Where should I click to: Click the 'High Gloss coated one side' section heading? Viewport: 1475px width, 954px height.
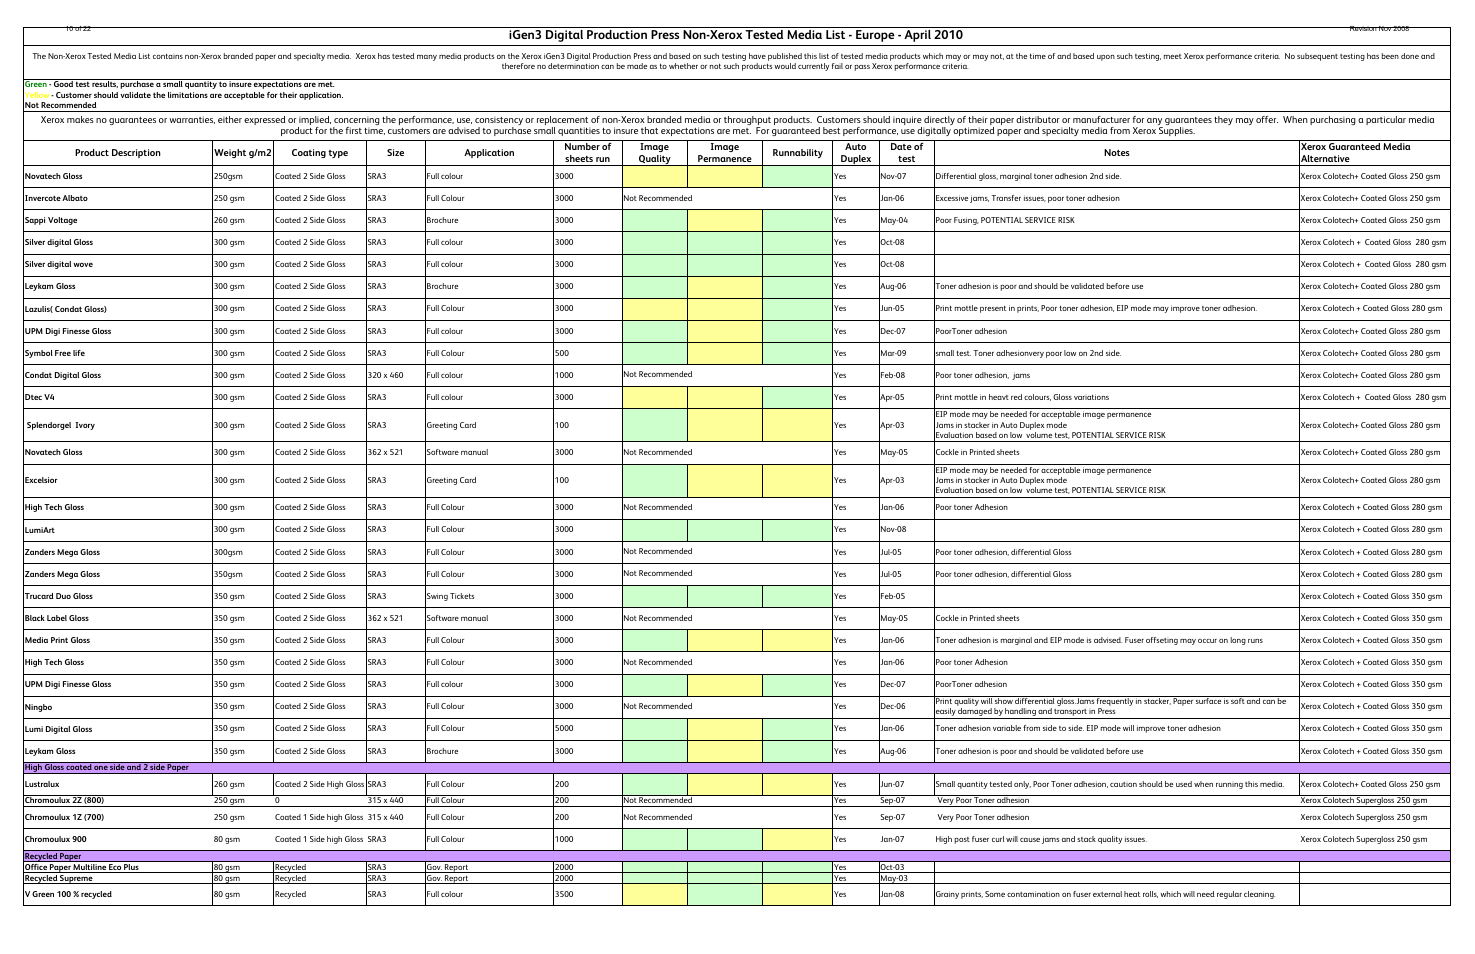(x=106, y=767)
